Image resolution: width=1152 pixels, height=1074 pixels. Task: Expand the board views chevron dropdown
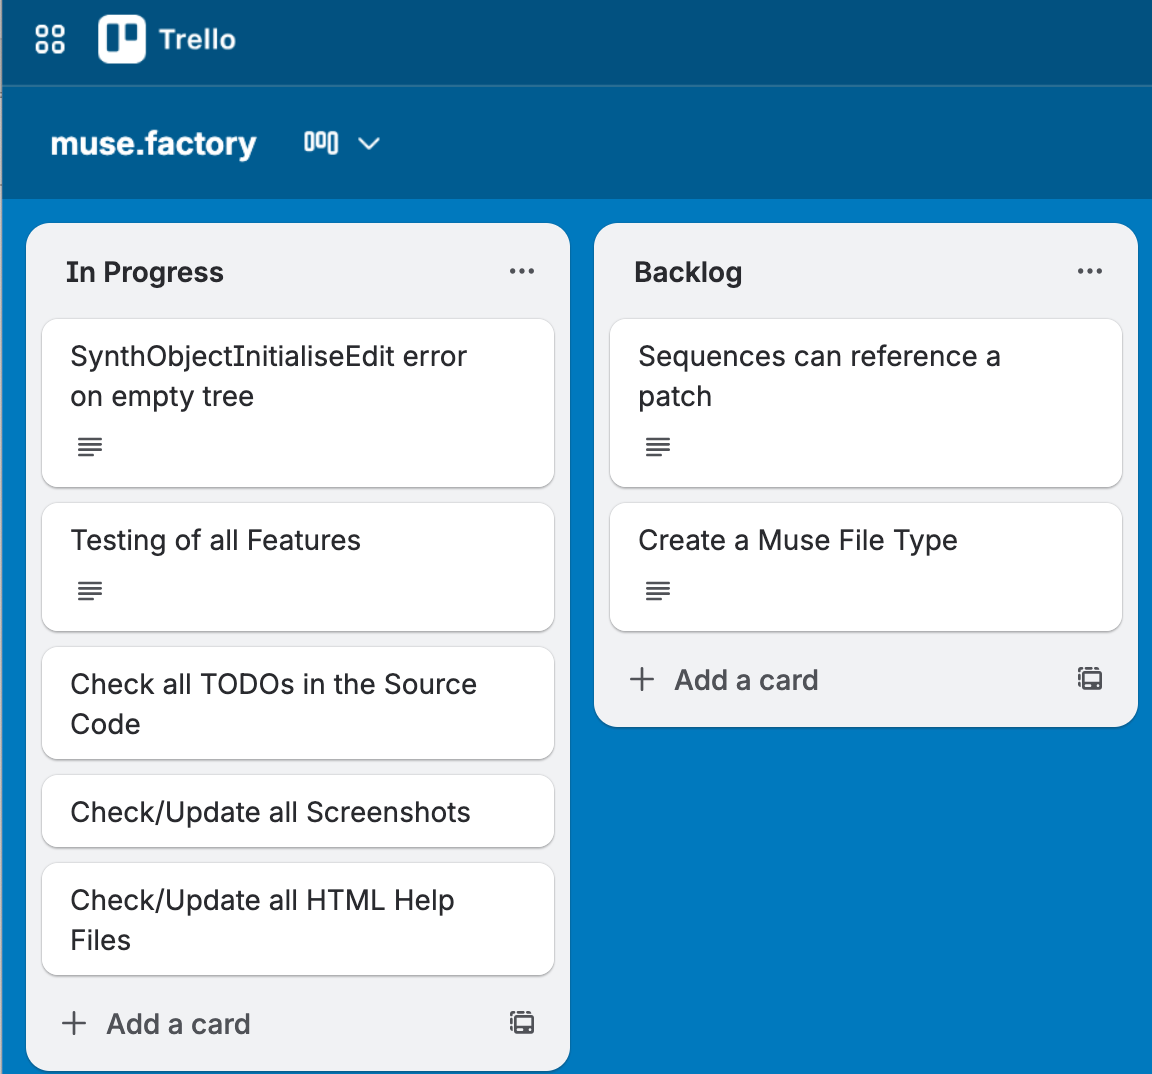click(x=369, y=144)
